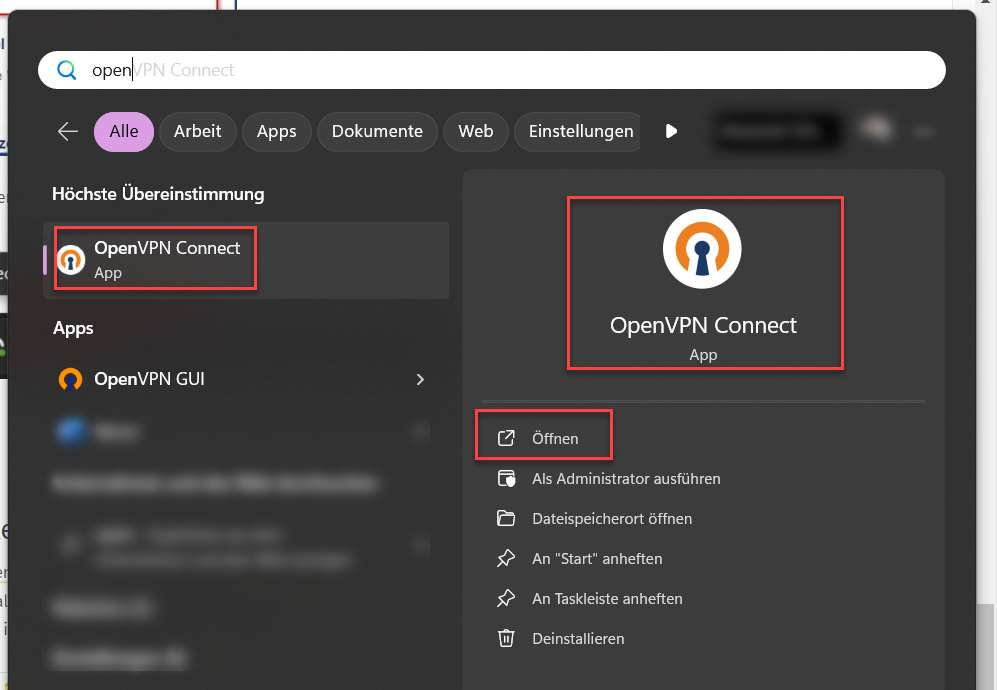
Task: Click the "Apps" section heading above OpenVPN GUI
Action: (x=73, y=328)
